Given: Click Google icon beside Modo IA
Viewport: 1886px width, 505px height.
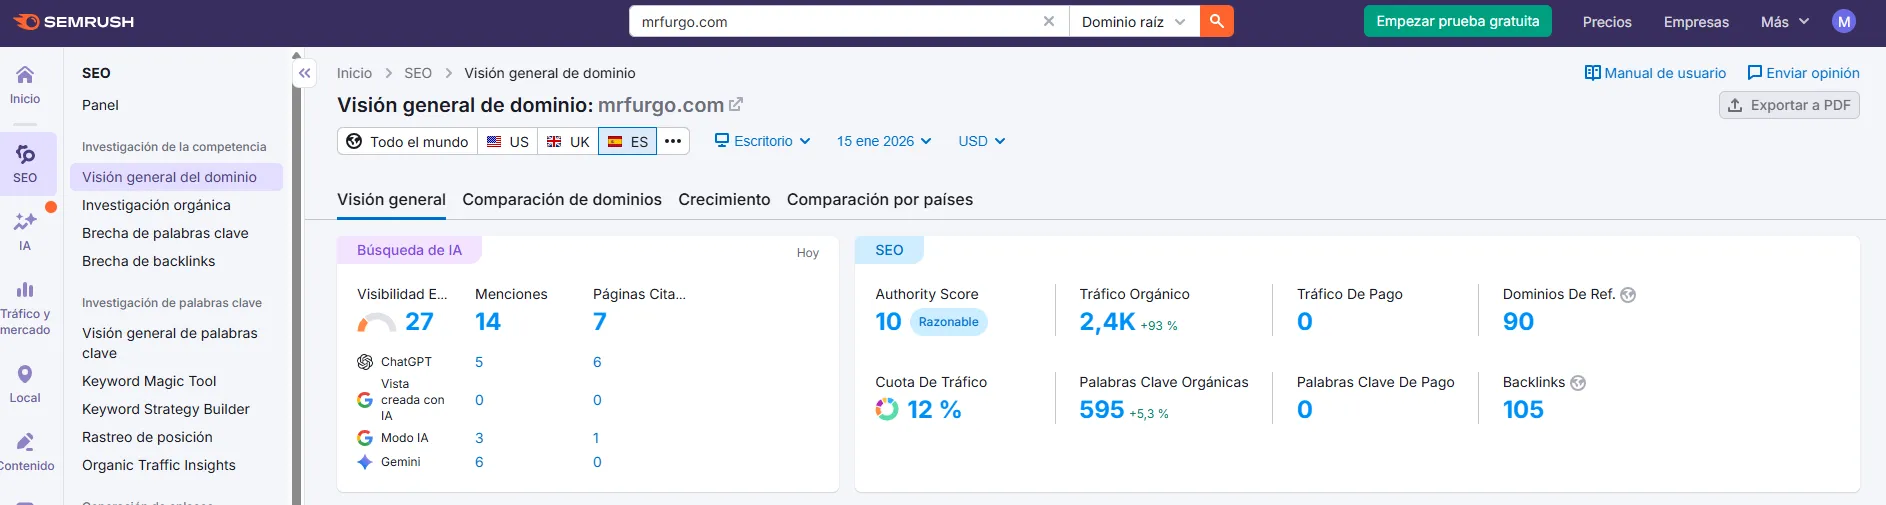Looking at the screenshot, I should click(x=365, y=438).
